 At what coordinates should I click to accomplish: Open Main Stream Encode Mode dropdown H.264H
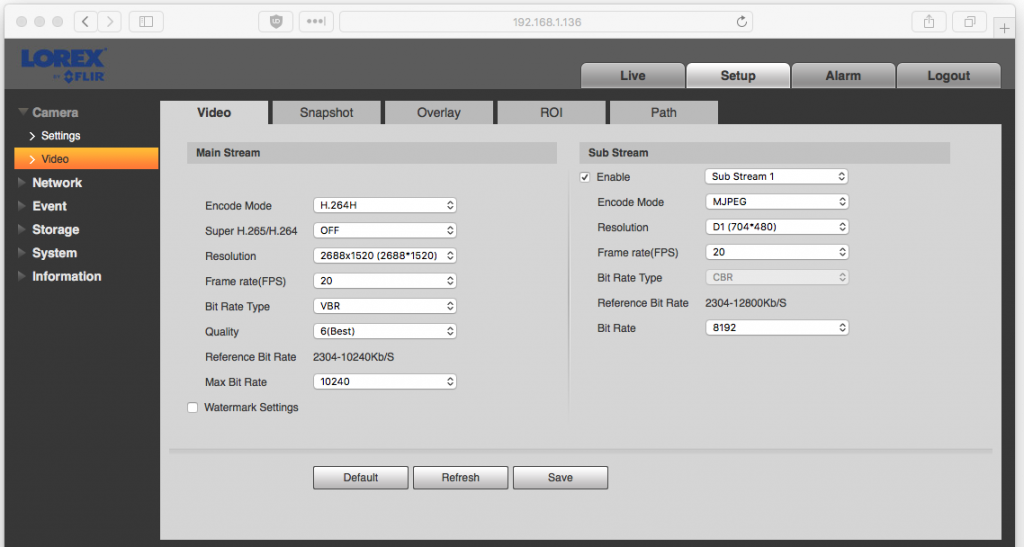coord(385,205)
